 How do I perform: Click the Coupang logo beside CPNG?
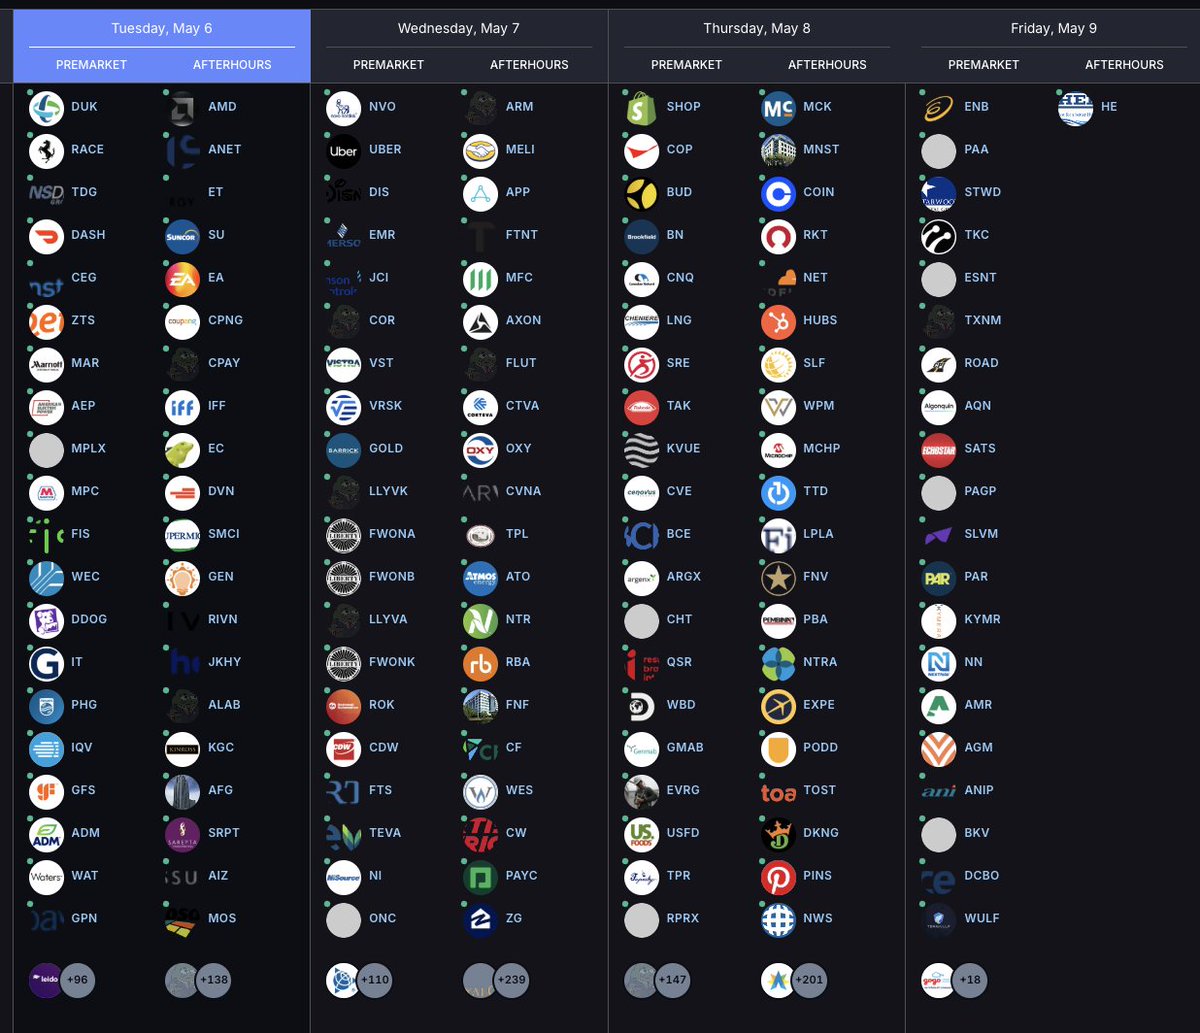pos(182,321)
